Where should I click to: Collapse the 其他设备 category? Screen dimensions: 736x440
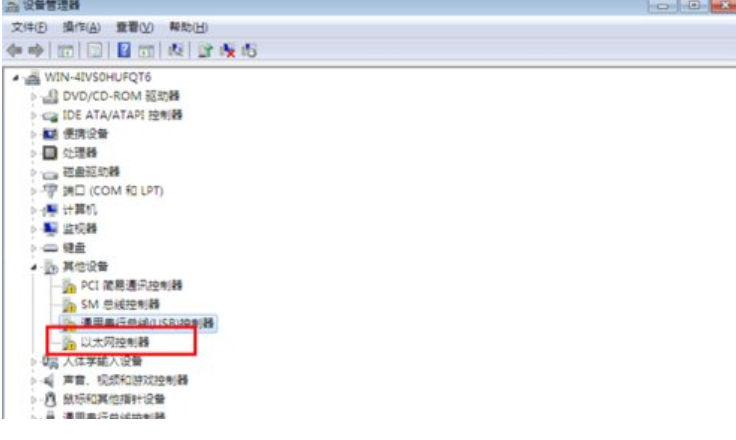pos(33,267)
